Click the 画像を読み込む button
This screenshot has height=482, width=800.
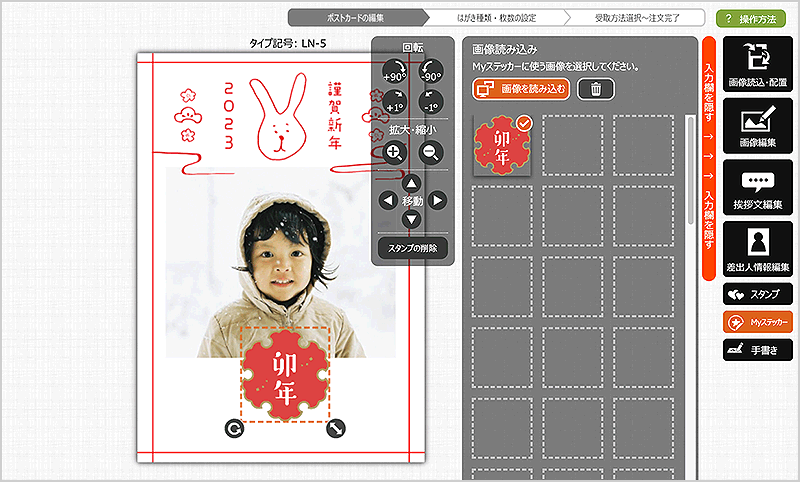point(521,89)
